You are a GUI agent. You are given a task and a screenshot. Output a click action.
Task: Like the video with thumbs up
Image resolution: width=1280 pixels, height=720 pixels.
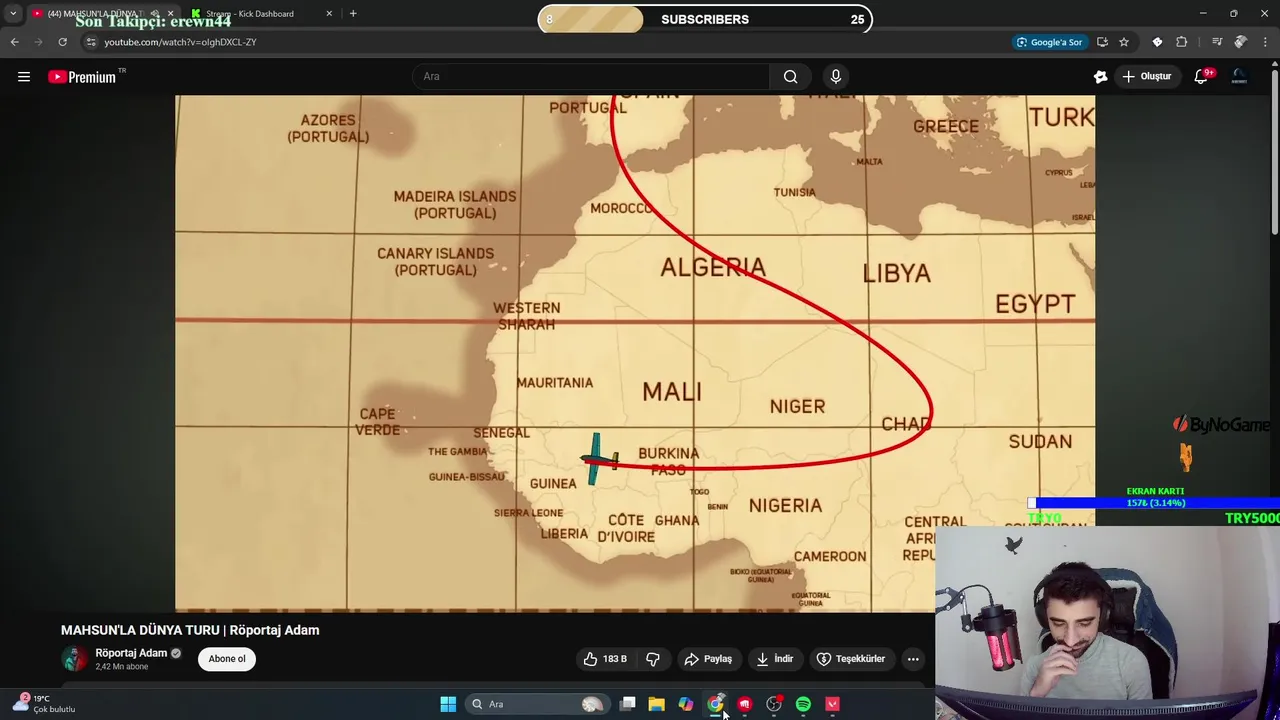click(x=604, y=659)
